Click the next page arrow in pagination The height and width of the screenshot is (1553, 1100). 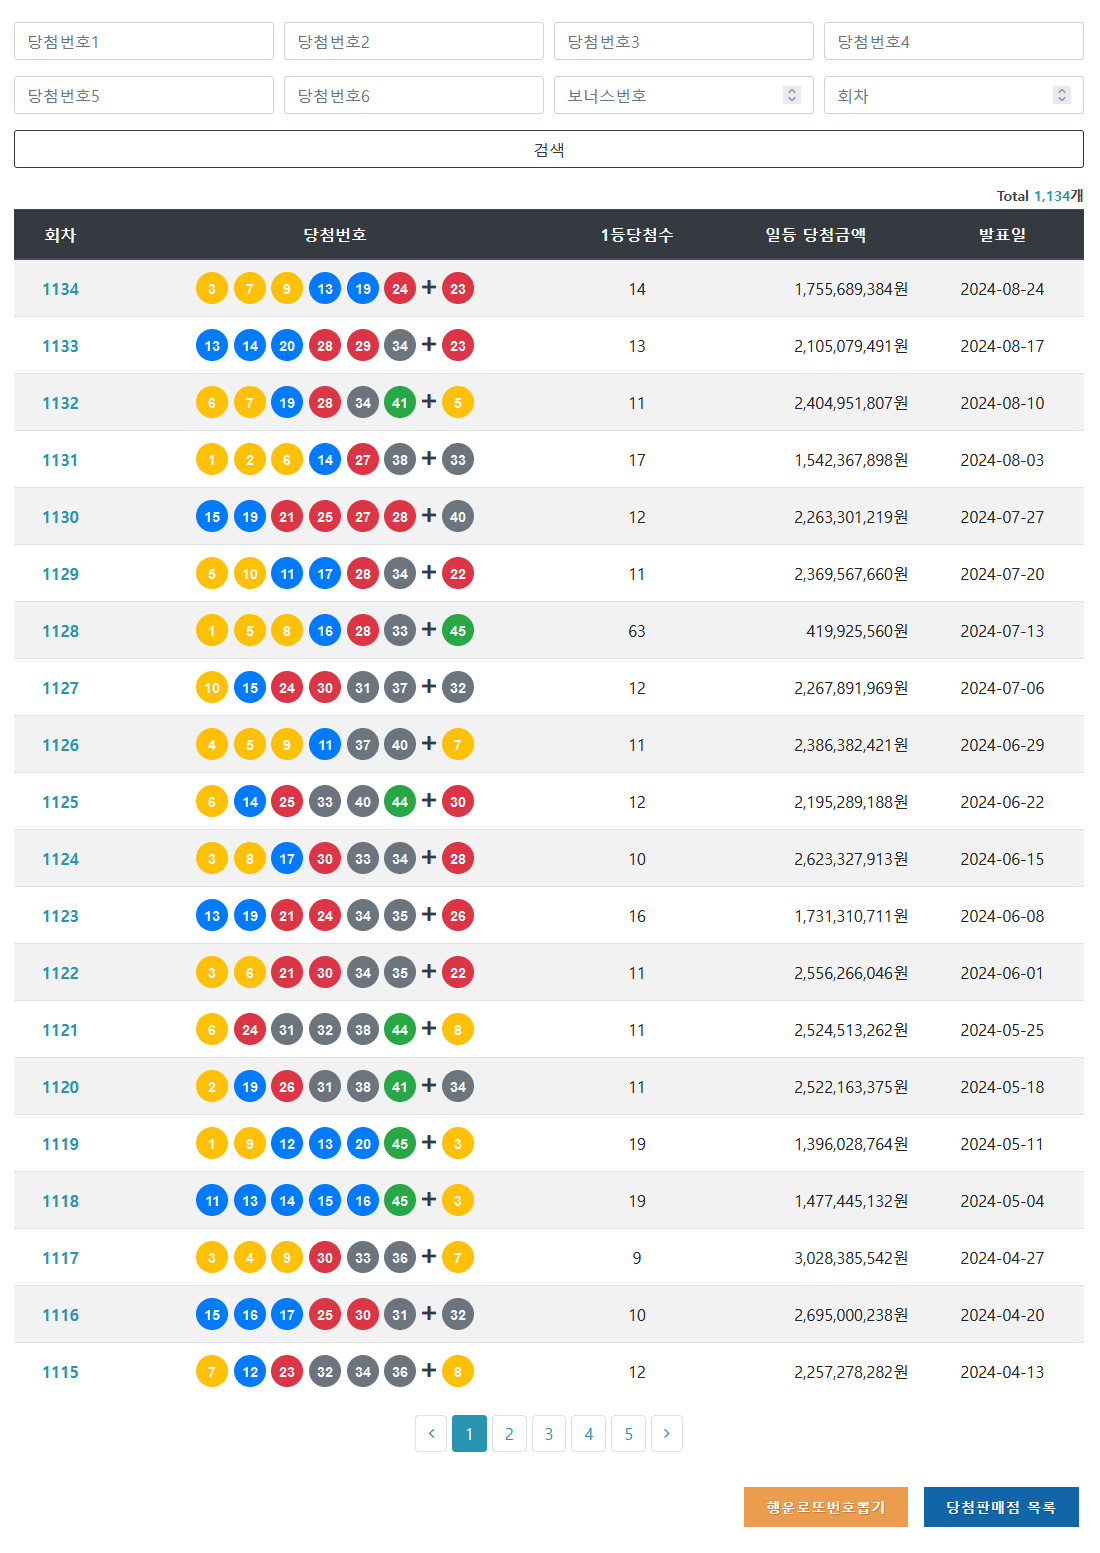[667, 1433]
